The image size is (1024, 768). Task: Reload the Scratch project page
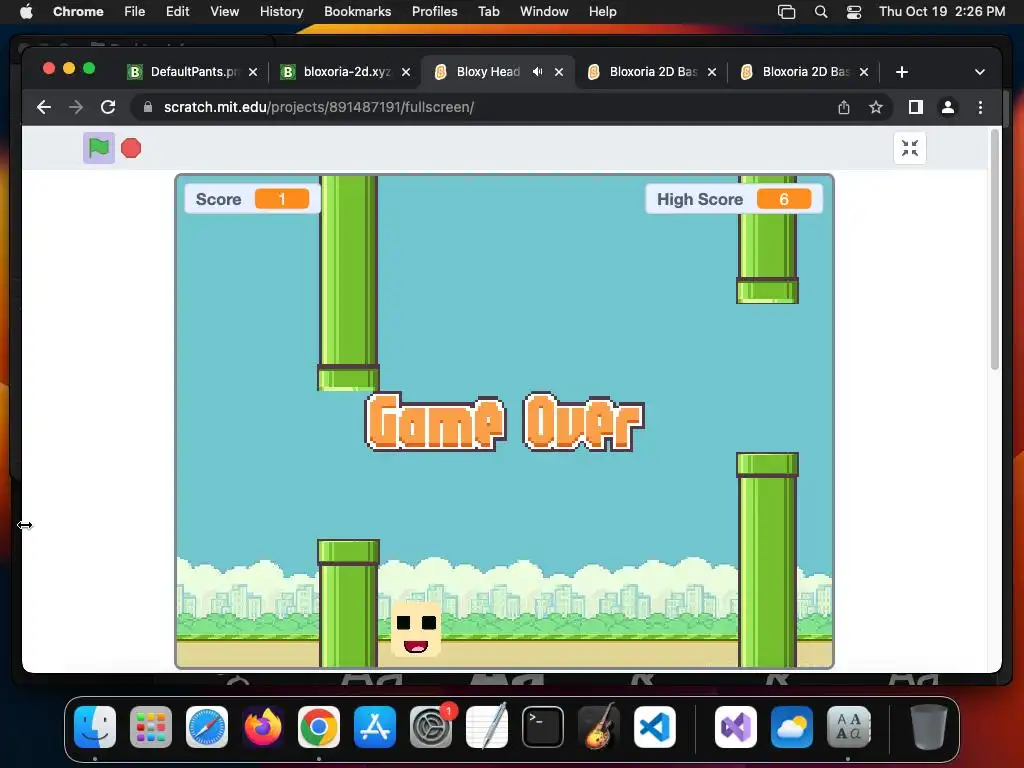(x=108, y=107)
